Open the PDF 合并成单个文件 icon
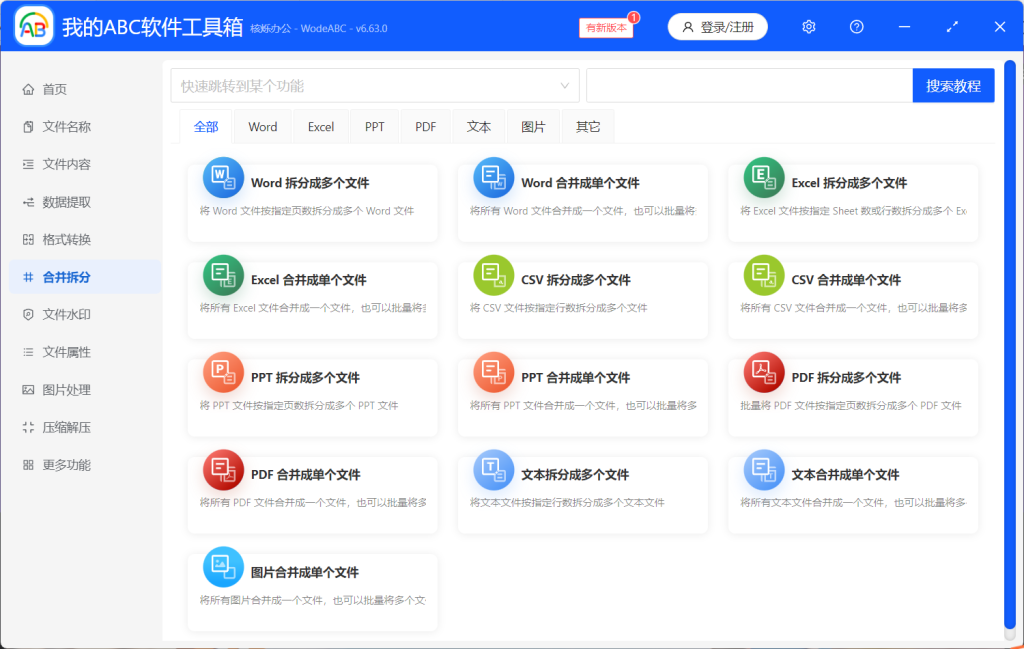The height and width of the screenshot is (649, 1024). (223, 469)
